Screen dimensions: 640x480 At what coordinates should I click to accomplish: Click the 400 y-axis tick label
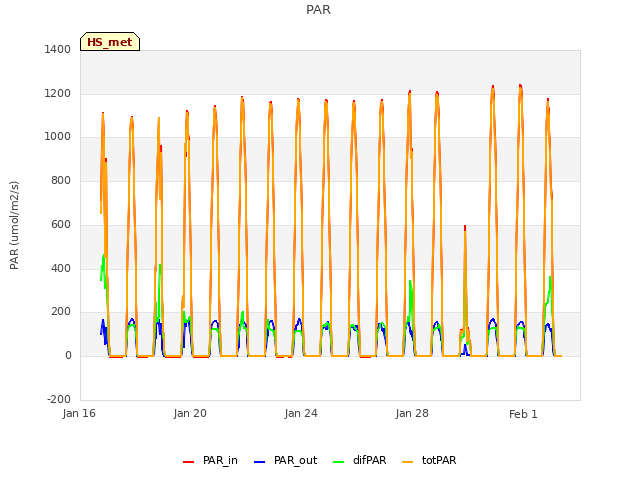click(61, 269)
